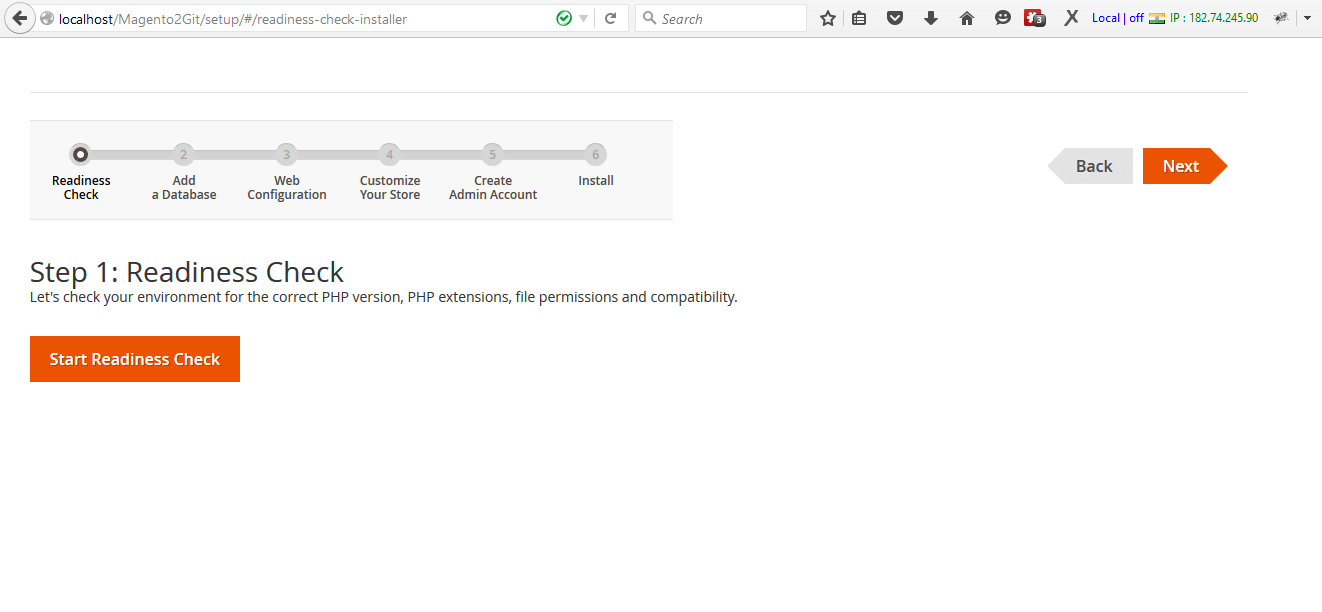Open the downloads arrow icon

coord(931,18)
